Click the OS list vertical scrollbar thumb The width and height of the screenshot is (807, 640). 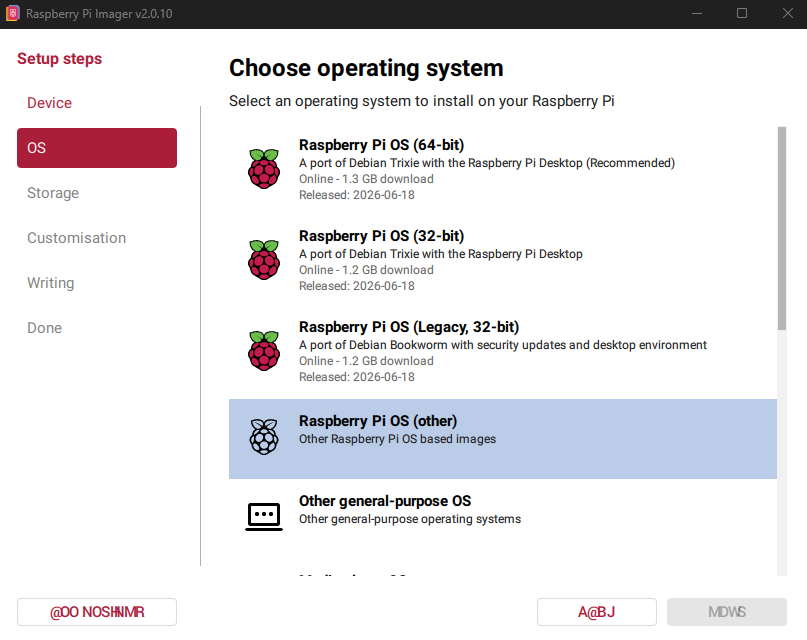click(782, 228)
